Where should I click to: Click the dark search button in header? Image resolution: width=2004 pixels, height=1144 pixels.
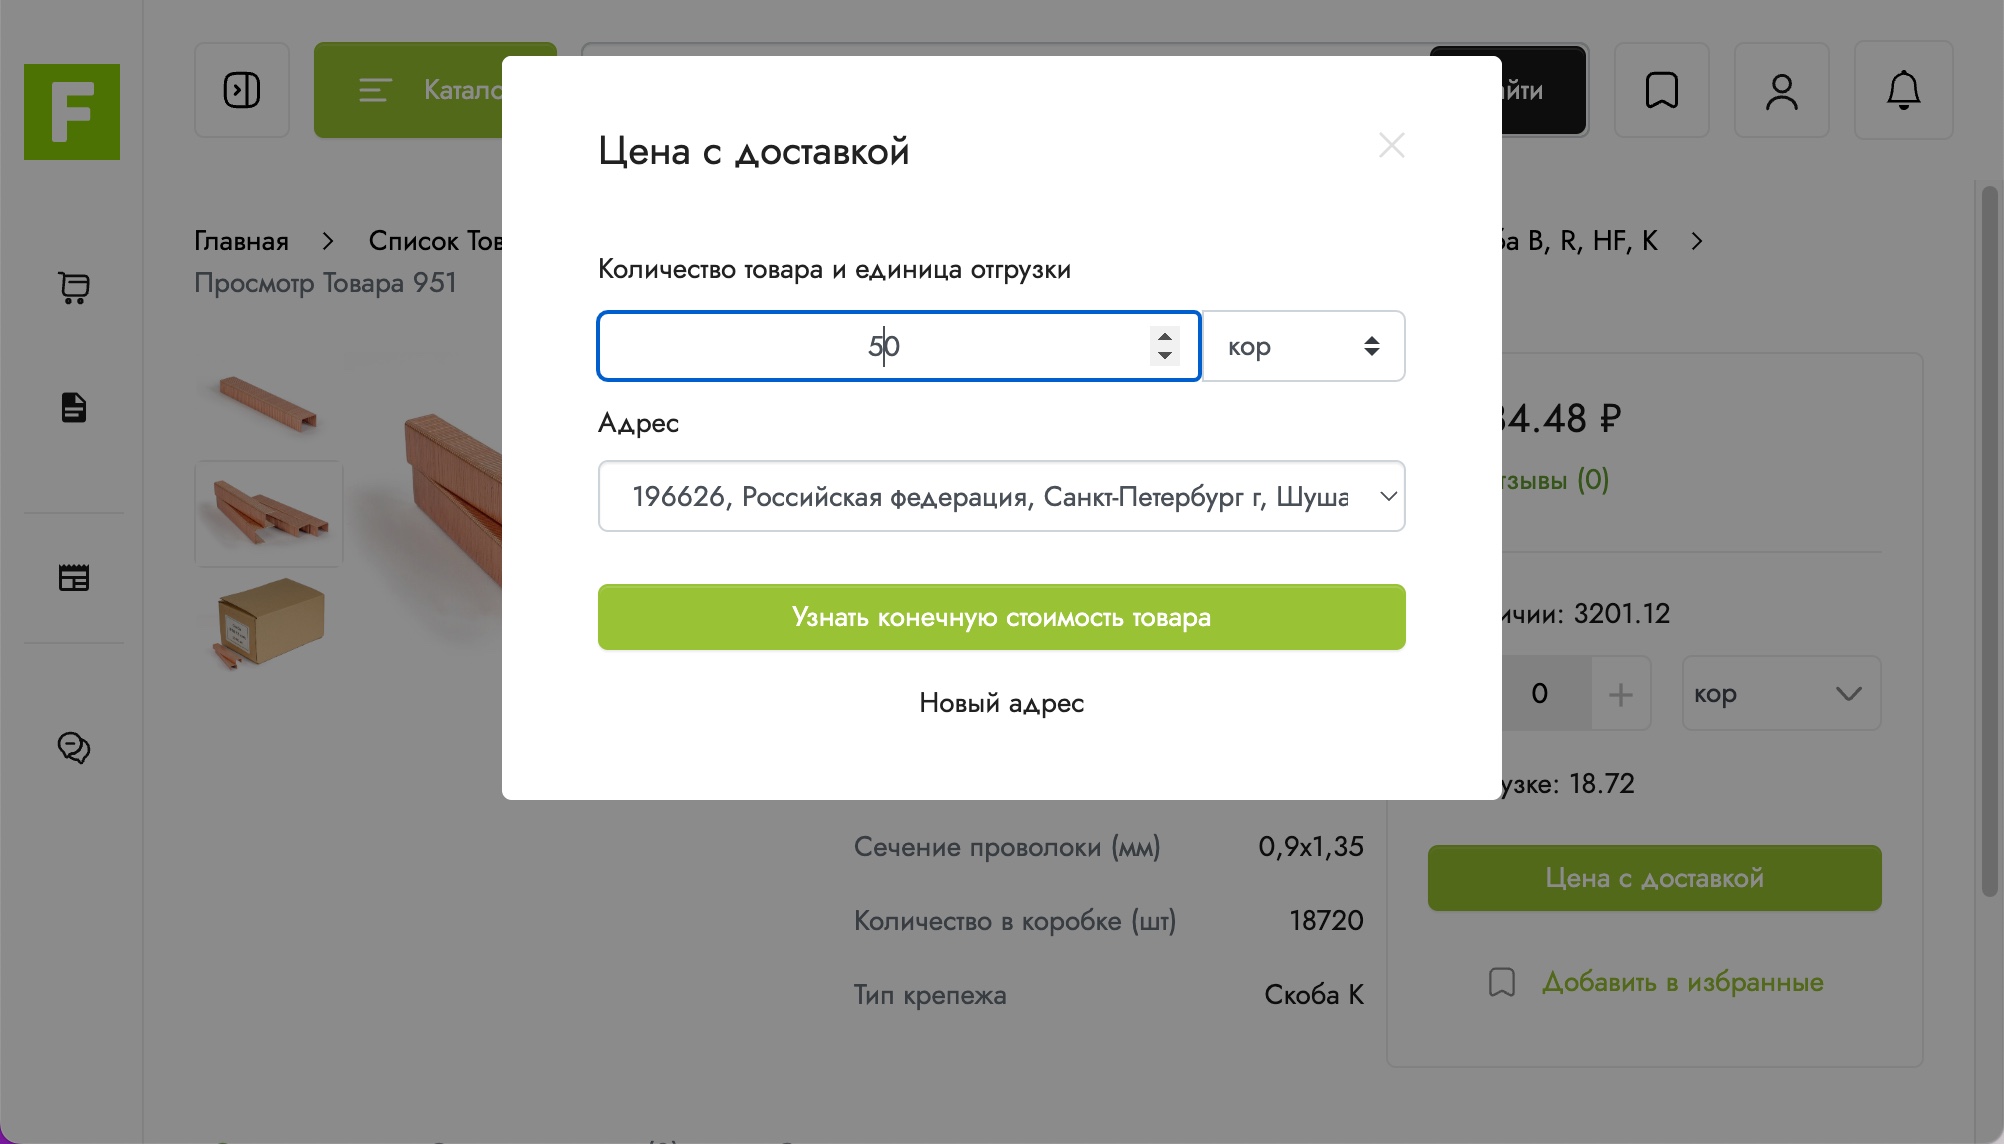(x=1544, y=90)
